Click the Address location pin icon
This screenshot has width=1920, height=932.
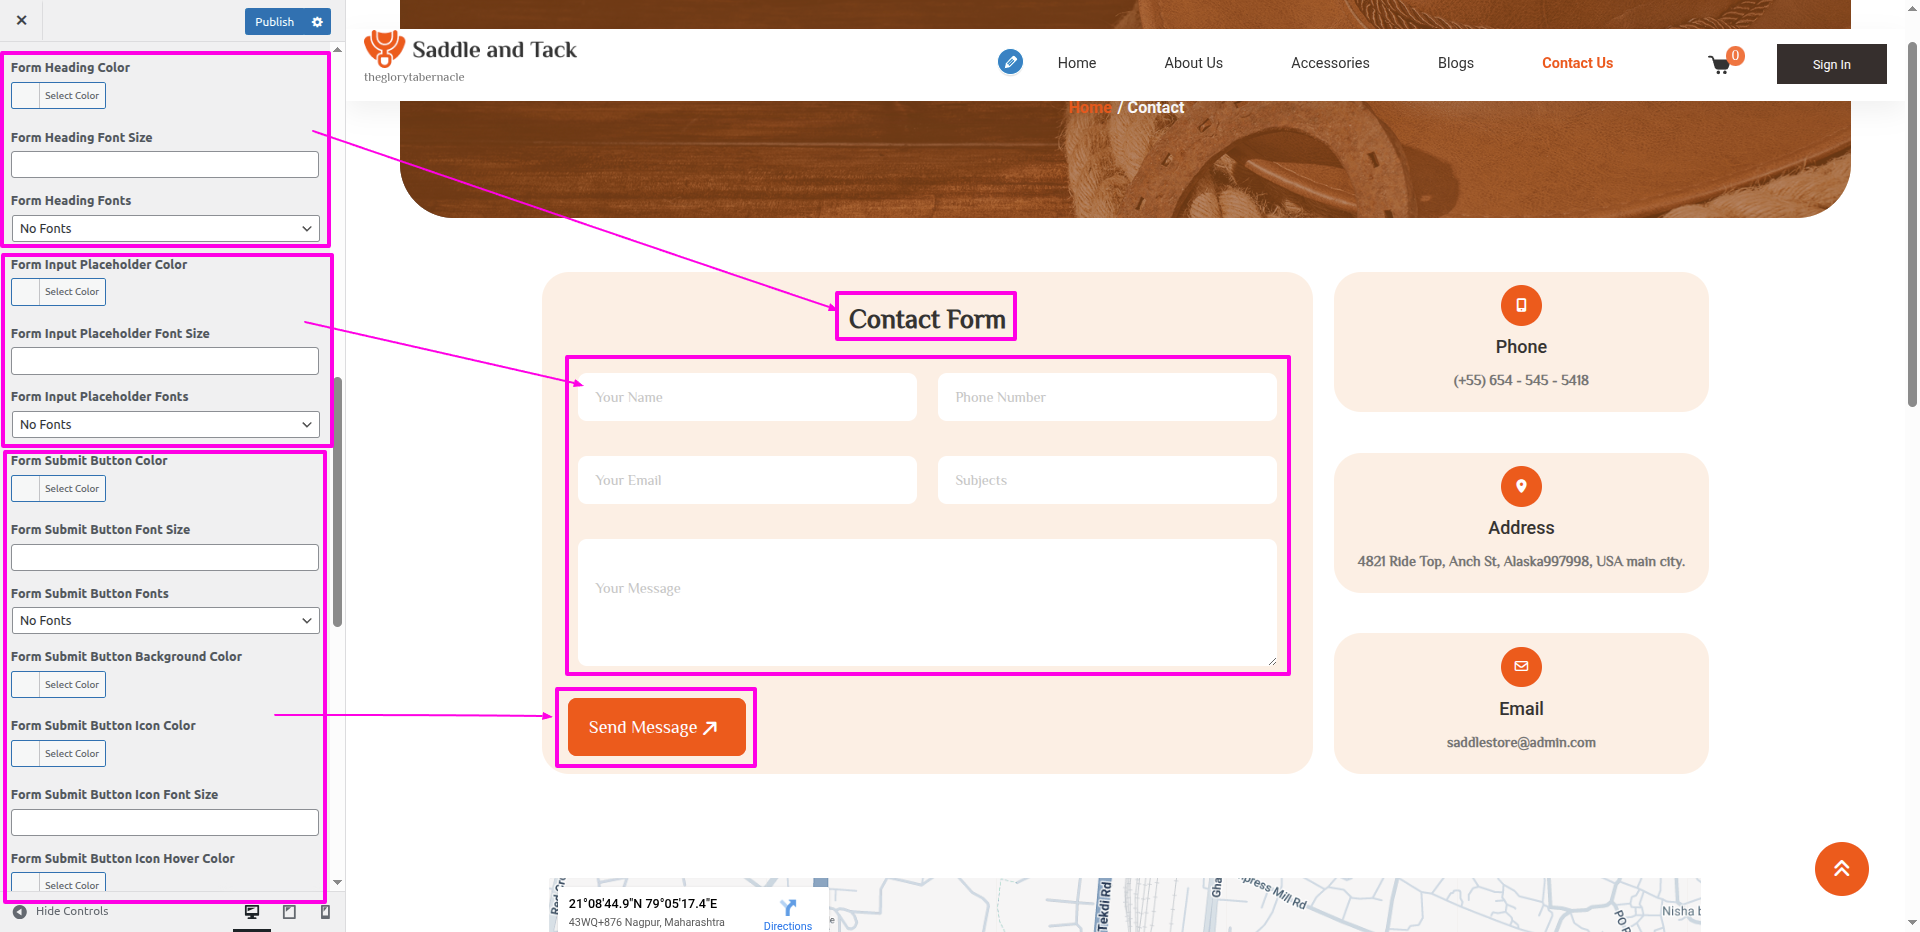pos(1520,487)
